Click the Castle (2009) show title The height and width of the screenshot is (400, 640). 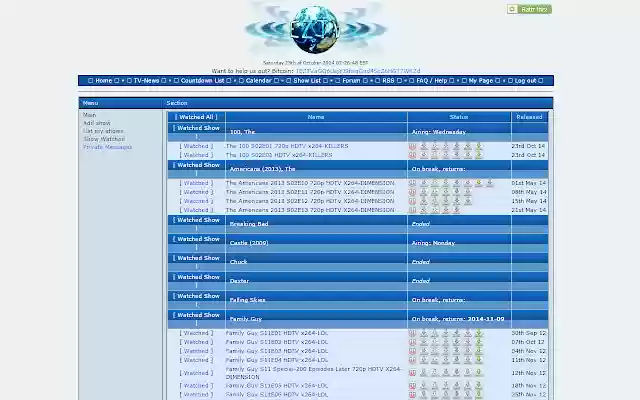[249, 243]
